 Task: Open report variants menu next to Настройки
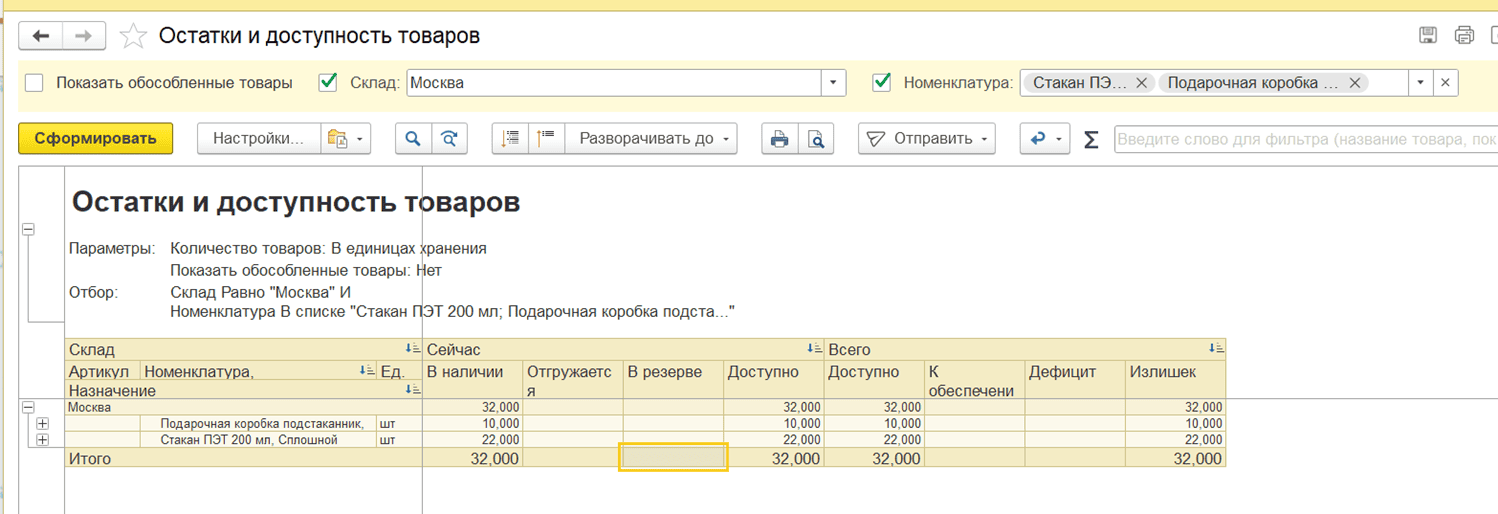345,139
